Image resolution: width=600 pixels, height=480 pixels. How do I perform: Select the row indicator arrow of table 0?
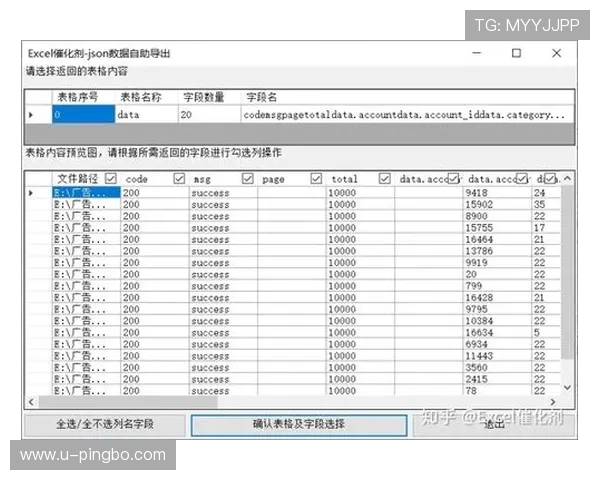pyautogui.click(x=31, y=114)
